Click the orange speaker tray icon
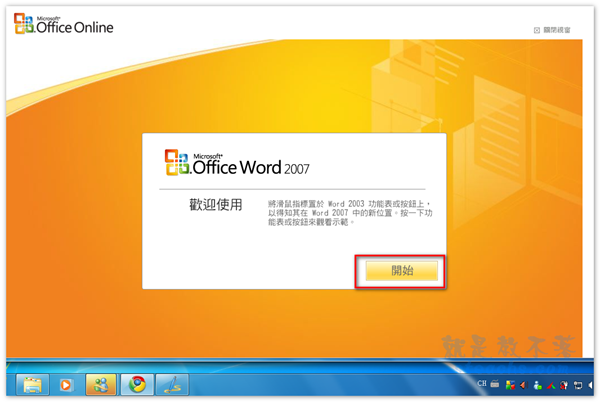 click(523, 385)
